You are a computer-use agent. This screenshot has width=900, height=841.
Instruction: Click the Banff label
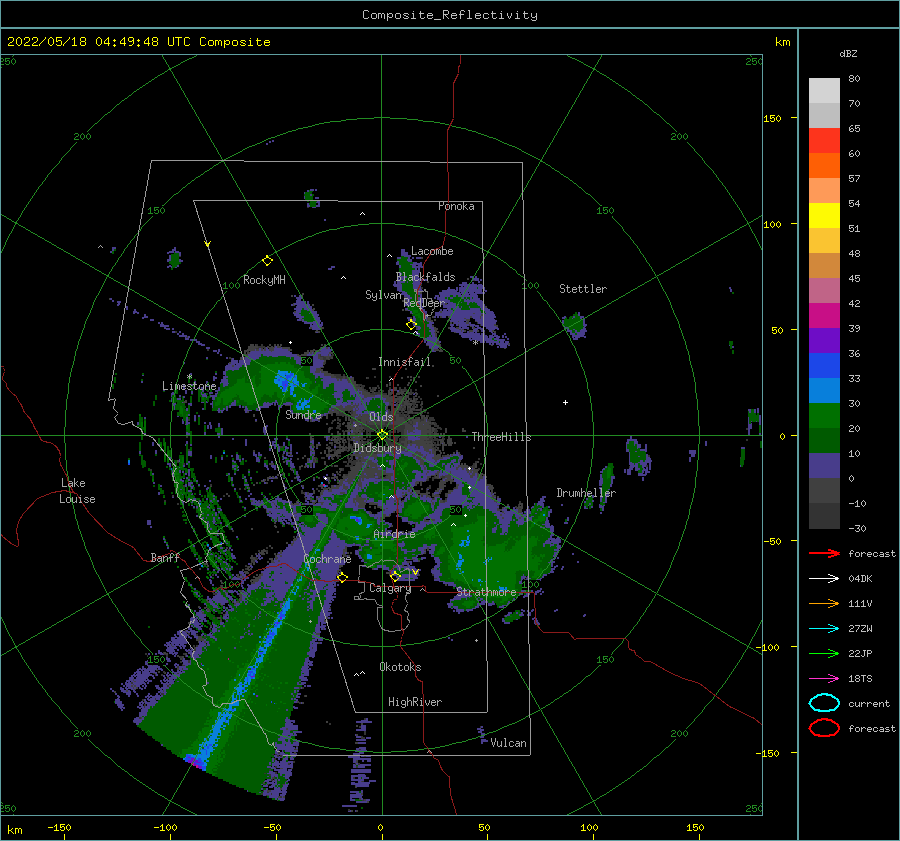pyautogui.click(x=165, y=558)
